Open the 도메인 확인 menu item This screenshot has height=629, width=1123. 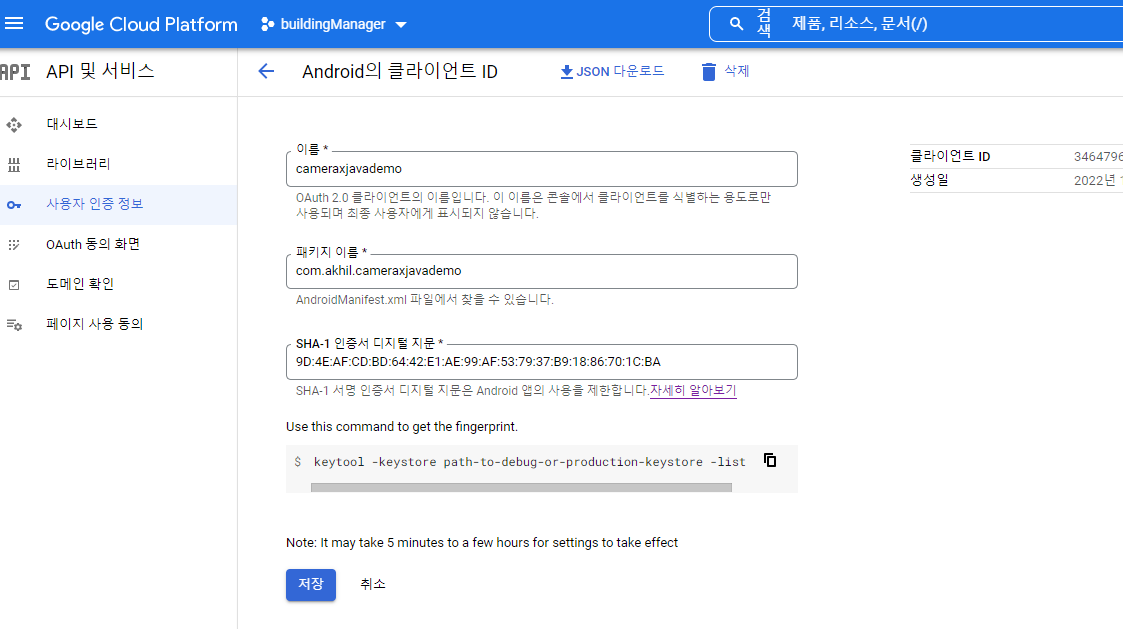tap(118, 284)
